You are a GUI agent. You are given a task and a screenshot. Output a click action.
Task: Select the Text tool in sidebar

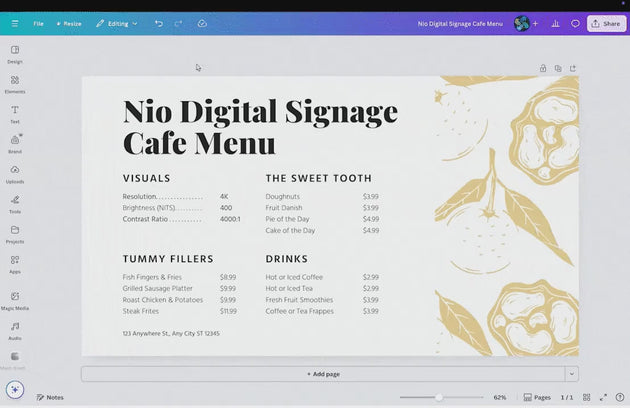(15, 113)
